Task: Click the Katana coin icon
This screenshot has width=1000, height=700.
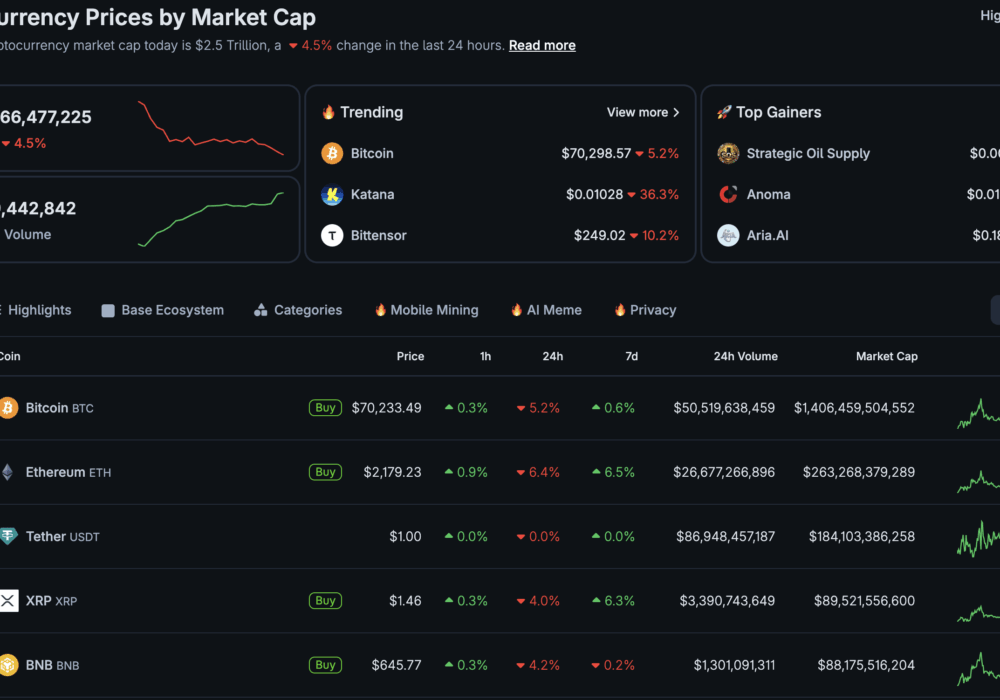Action: [332, 195]
